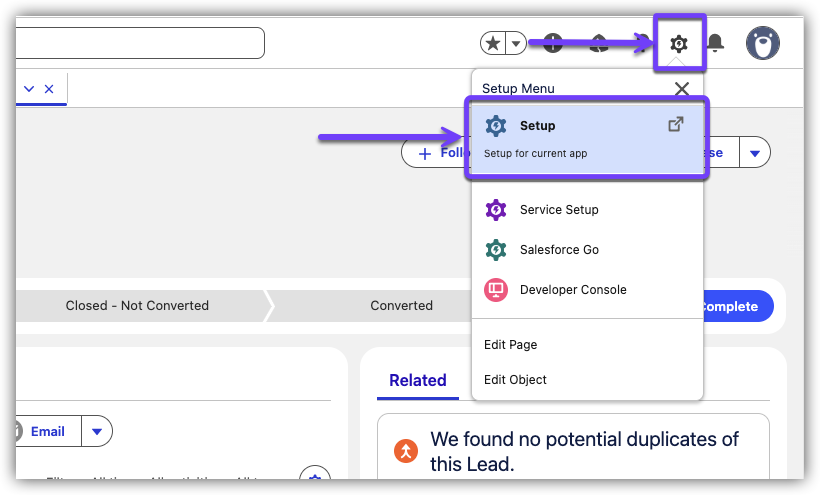Expand the record actions dropdown arrow
This screenshot has height=495, width=820.
[755, 153]
